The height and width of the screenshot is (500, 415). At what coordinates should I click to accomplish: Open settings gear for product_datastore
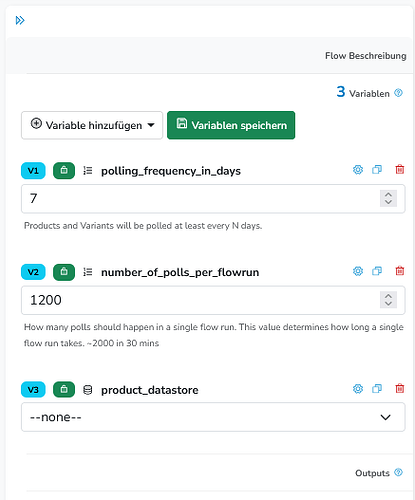[x=358, y=389]
